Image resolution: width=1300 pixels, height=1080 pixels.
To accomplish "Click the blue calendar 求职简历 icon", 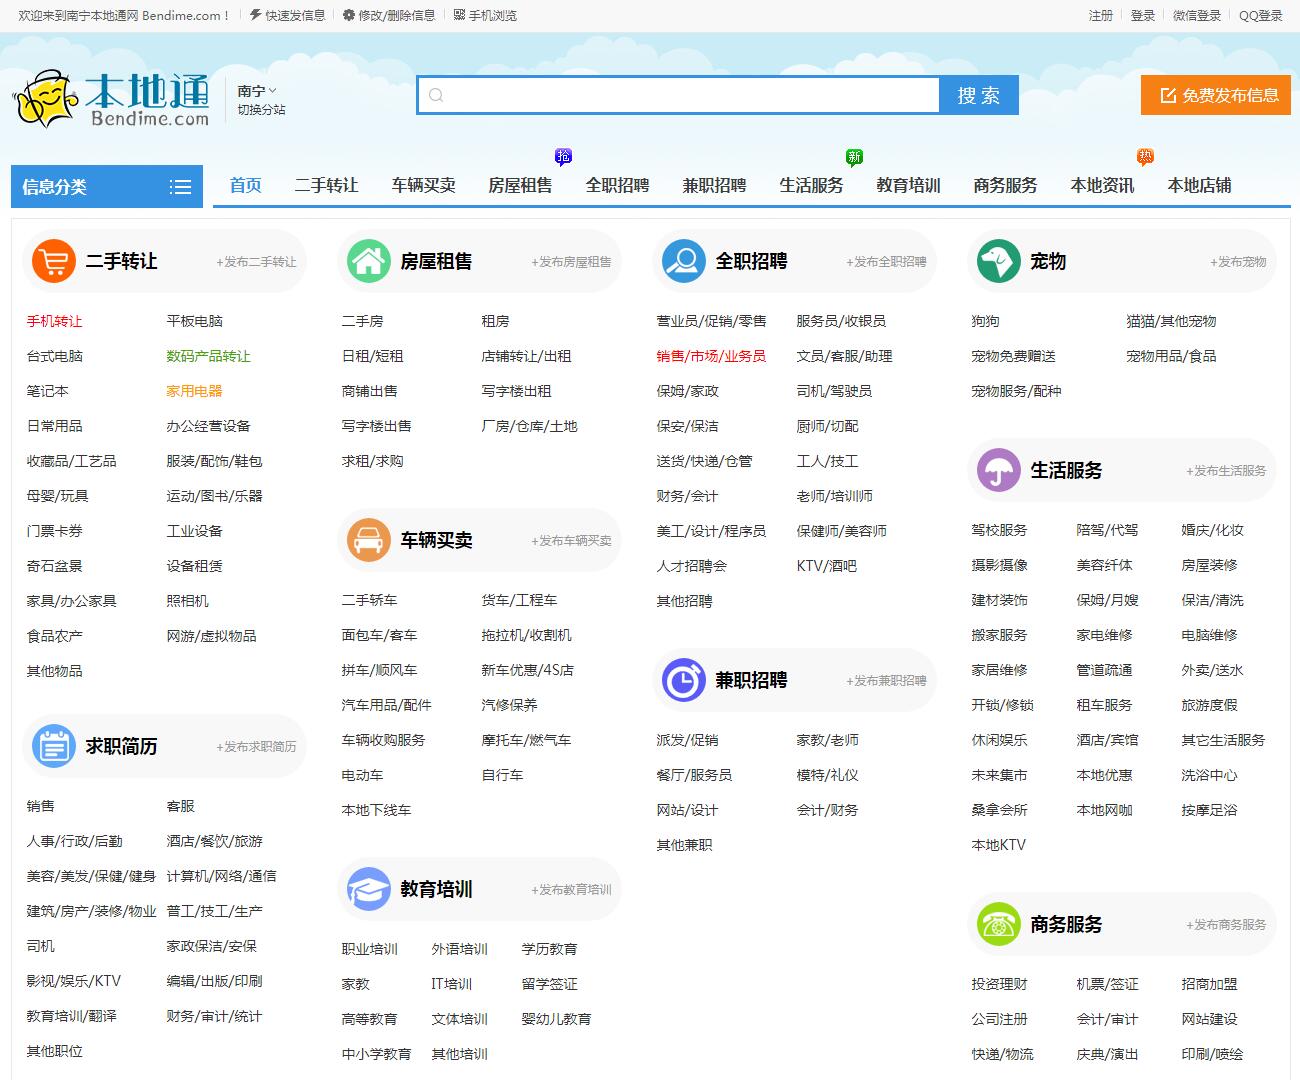I will 54,746.
